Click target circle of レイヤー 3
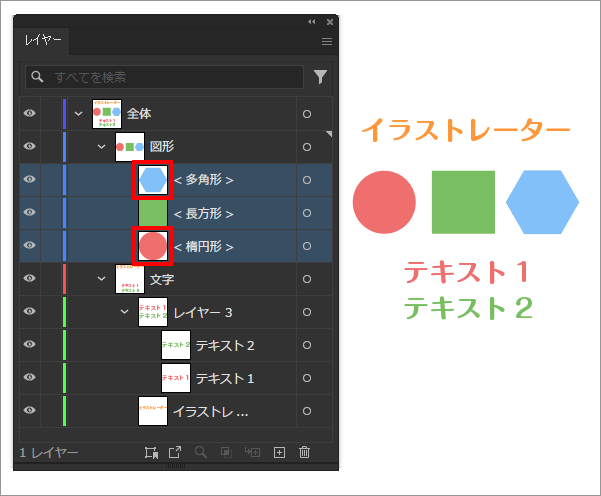This screenshot has height=496, width=601. coord(307,312)
